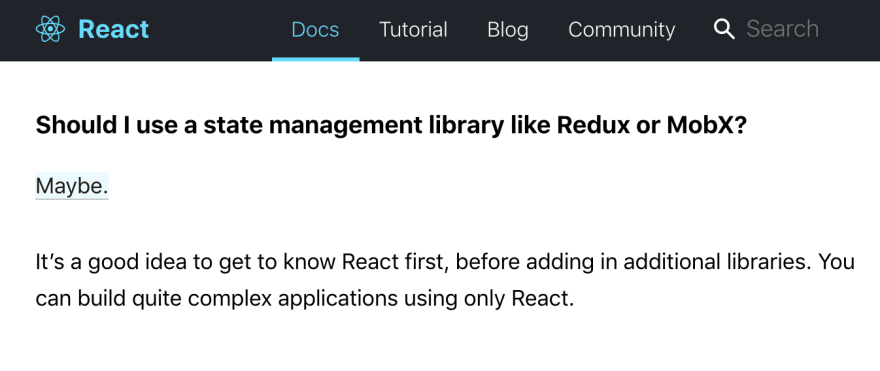This screenshot has width=880, height=371.
Task: Click the paragraph starting 'It's a good idea'
Action: [x=445, y=280]
